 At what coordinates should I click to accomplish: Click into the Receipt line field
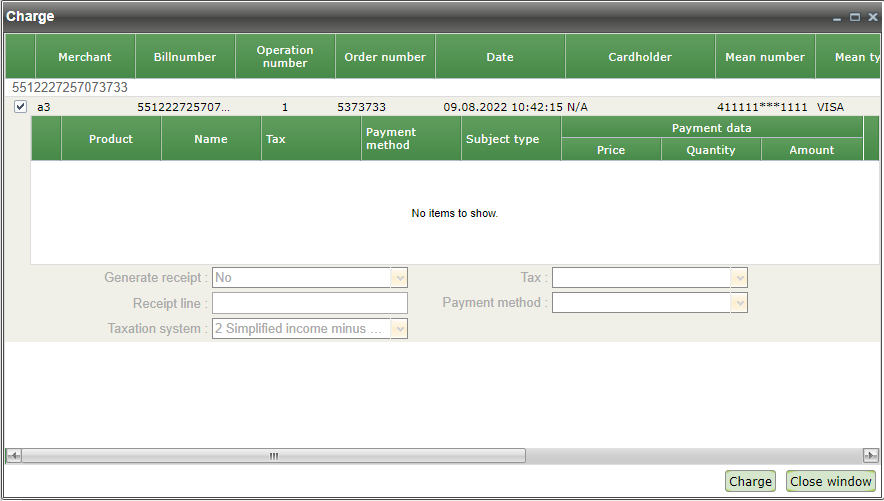(310, 303)
